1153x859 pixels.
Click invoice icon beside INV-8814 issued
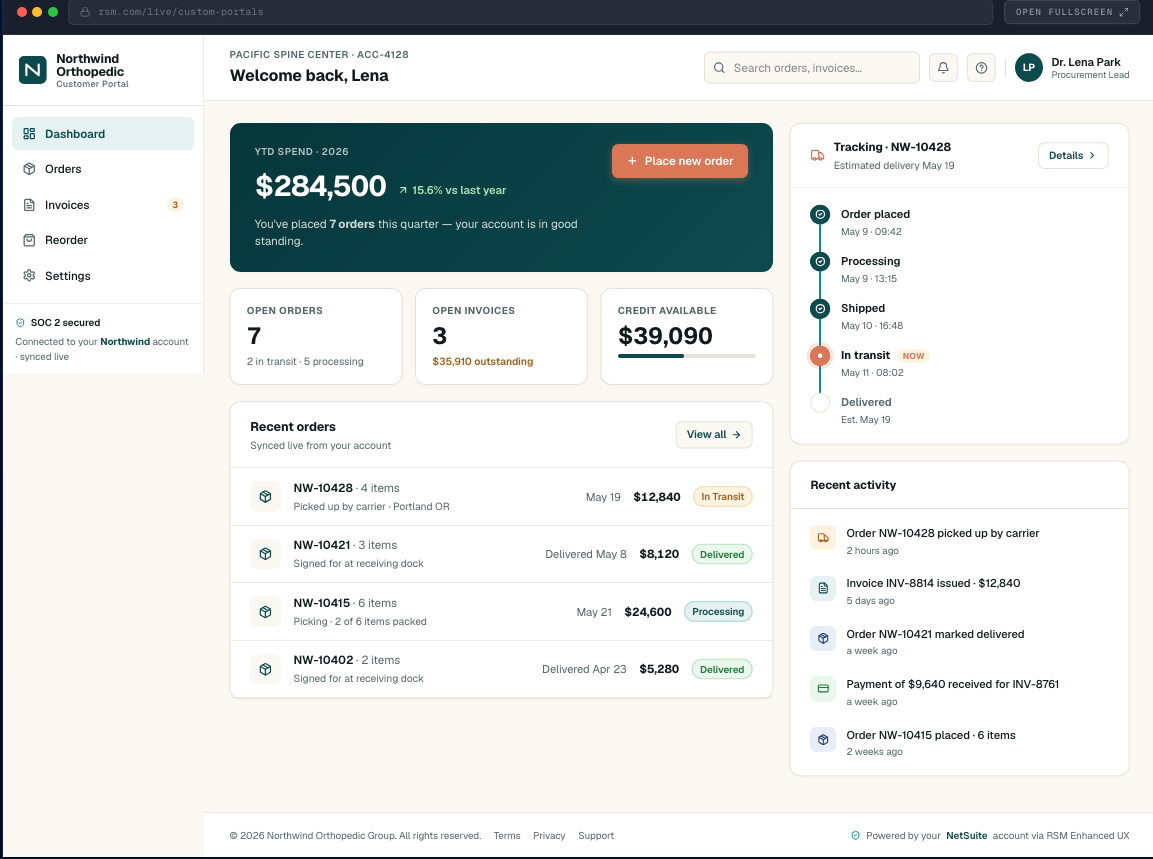coord(823,588)
